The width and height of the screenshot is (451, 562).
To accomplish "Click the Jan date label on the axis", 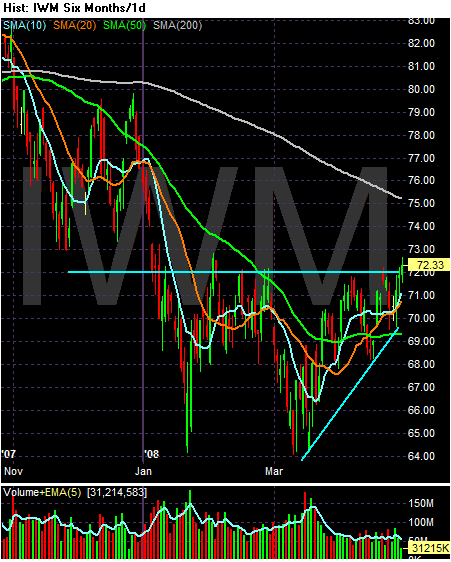I will [x=143, y=471].
